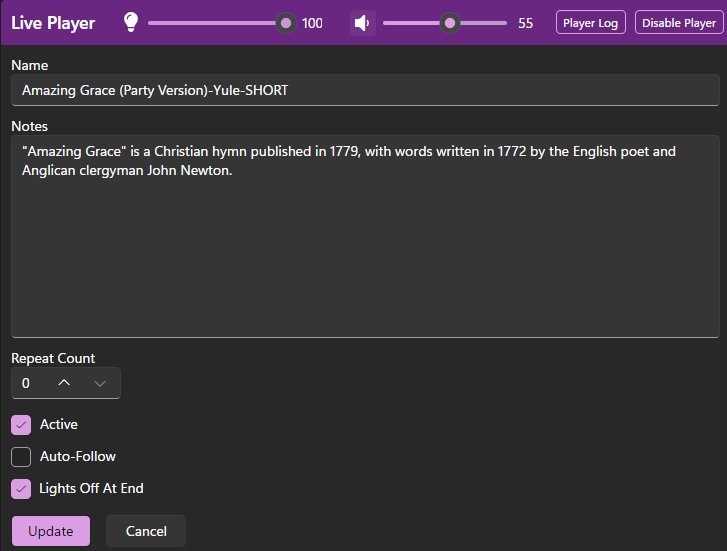Click the volume value 55

(x=525, y=23)
